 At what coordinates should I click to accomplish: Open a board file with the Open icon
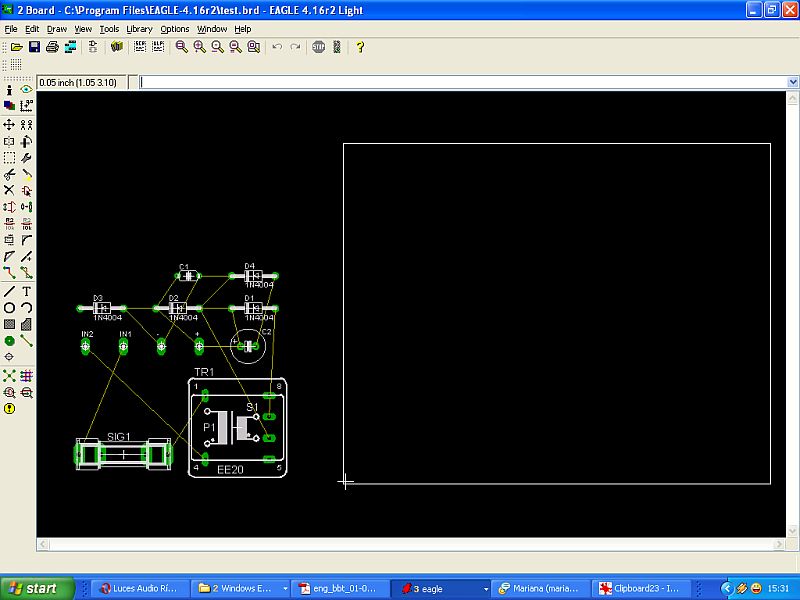pyautogui.click(x=17, y=47)
